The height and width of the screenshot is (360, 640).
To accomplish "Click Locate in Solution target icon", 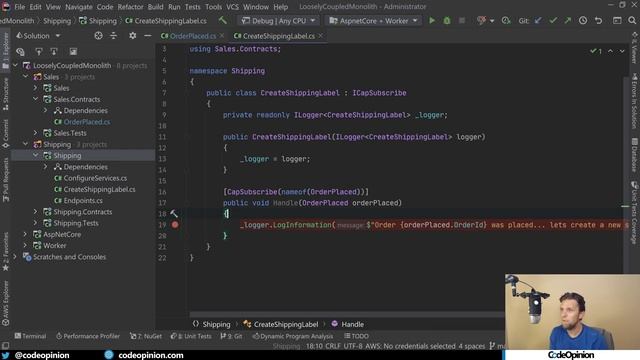I will point(98,36).
